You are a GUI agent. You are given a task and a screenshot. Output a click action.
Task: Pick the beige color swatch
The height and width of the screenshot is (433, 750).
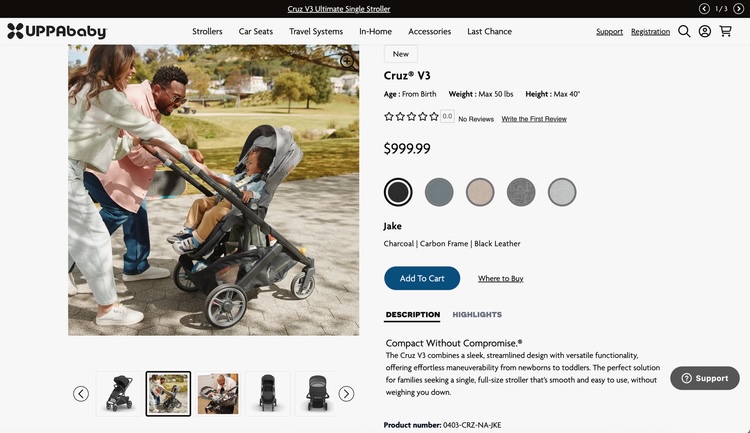coord(480,192)
